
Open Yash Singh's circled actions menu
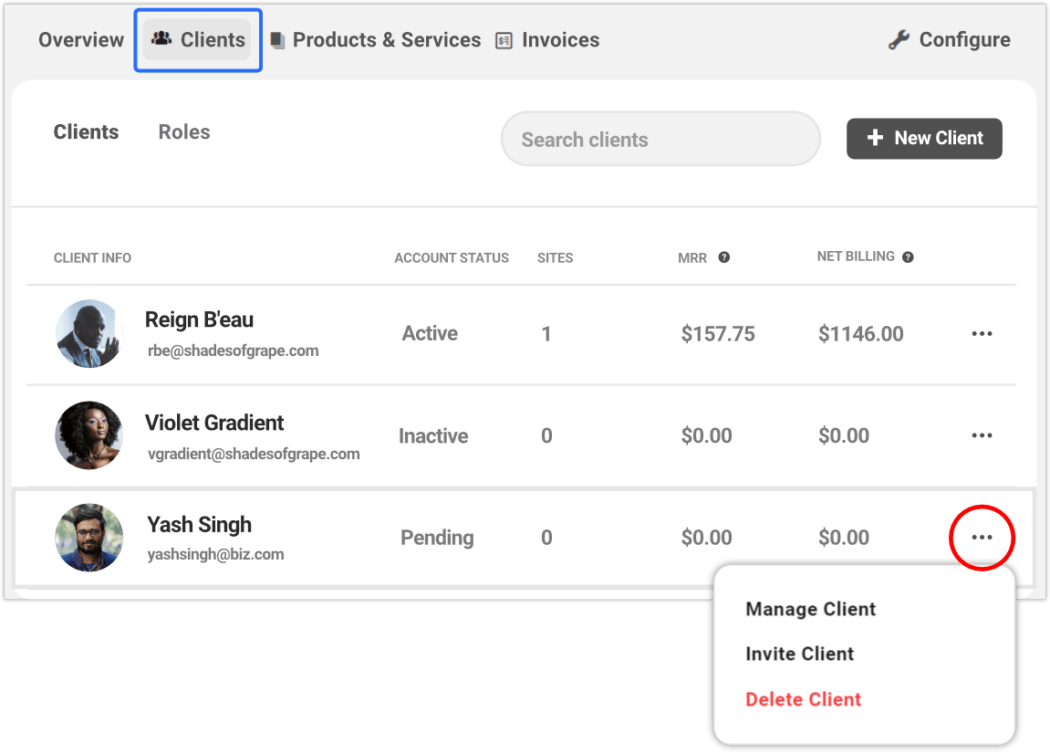point(982,537)
